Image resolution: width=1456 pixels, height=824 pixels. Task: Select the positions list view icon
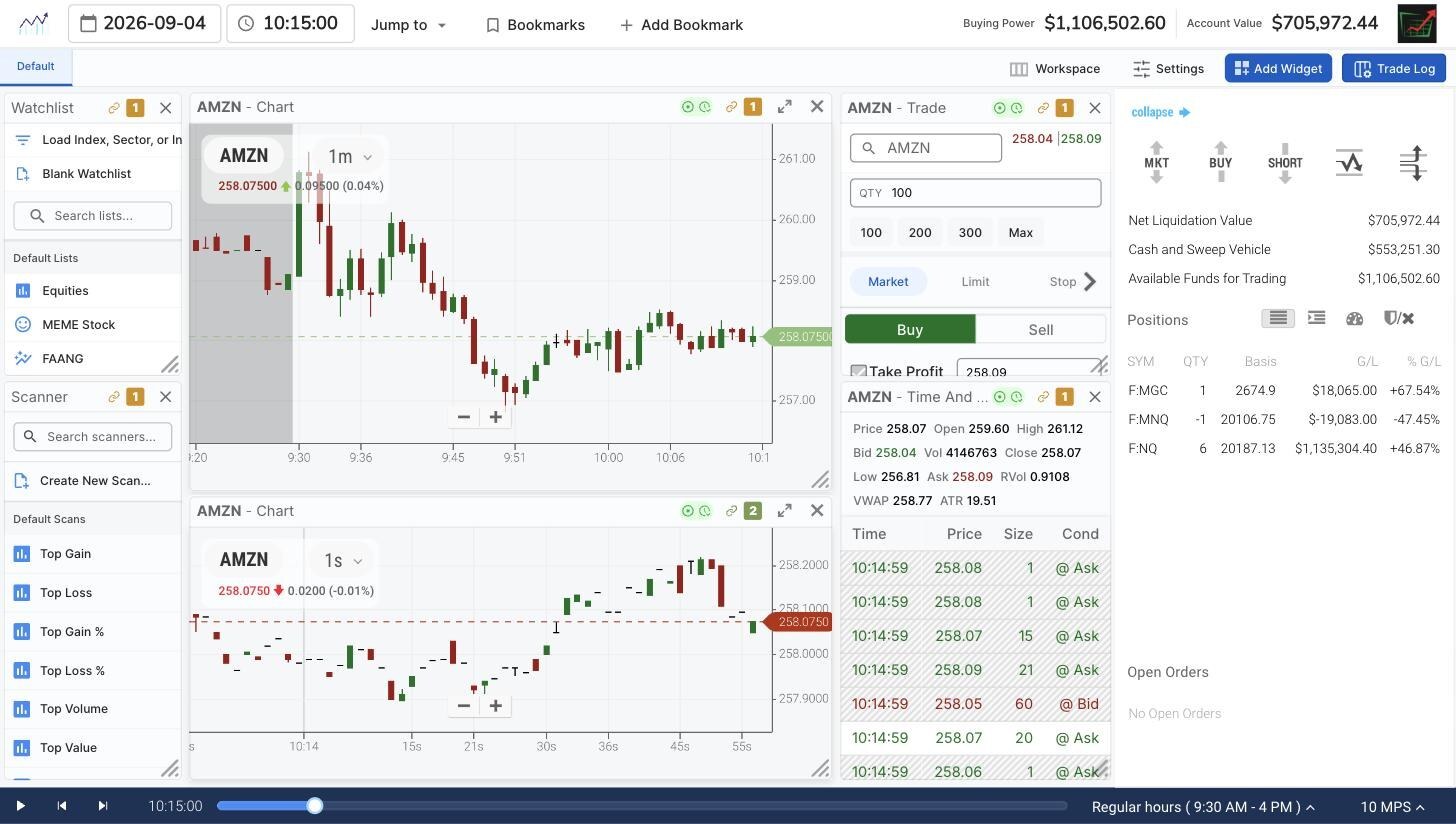click(x=1277, y=318)
